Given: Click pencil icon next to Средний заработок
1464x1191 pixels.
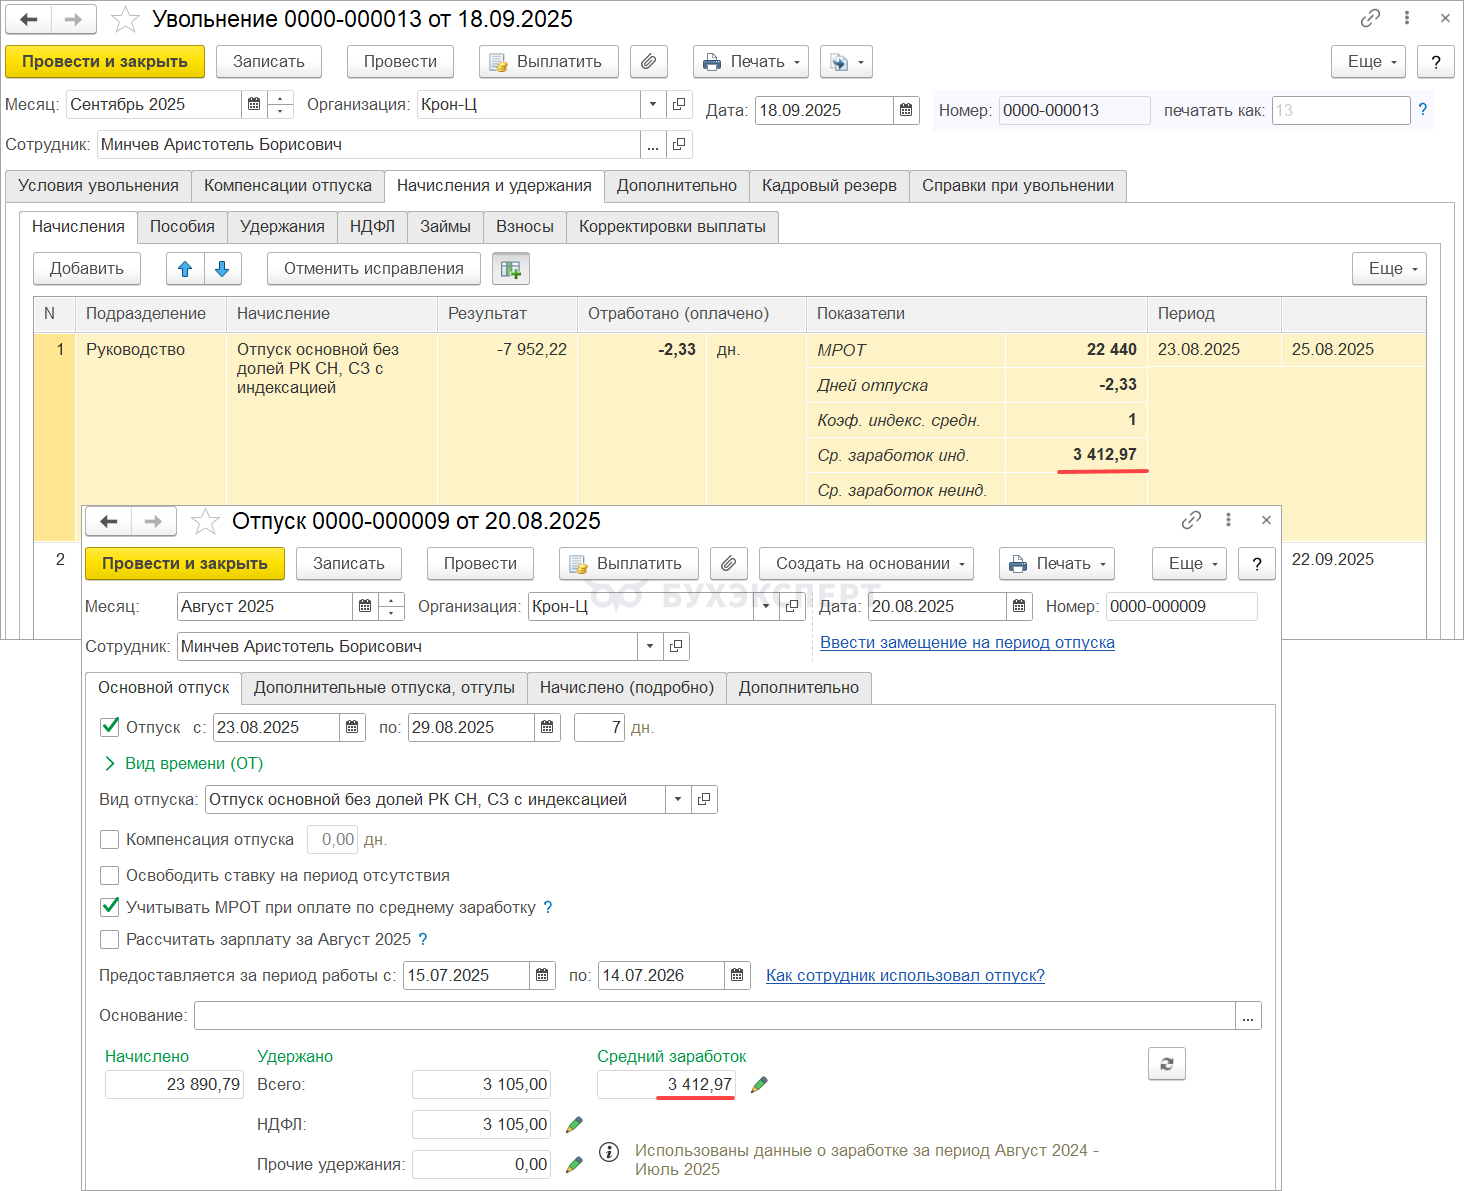Looking at the screenshot, I should 760,1085.
